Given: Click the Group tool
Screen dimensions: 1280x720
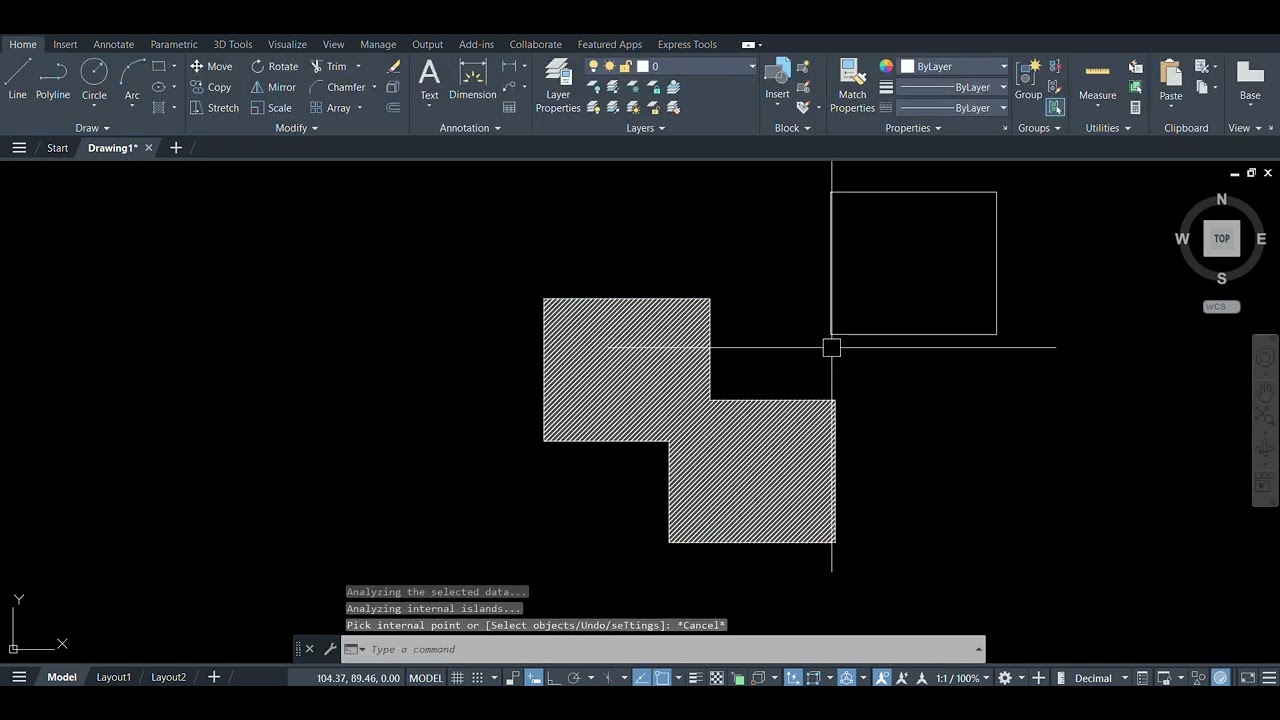Looking at the screenshot, I should (1028, 79).
